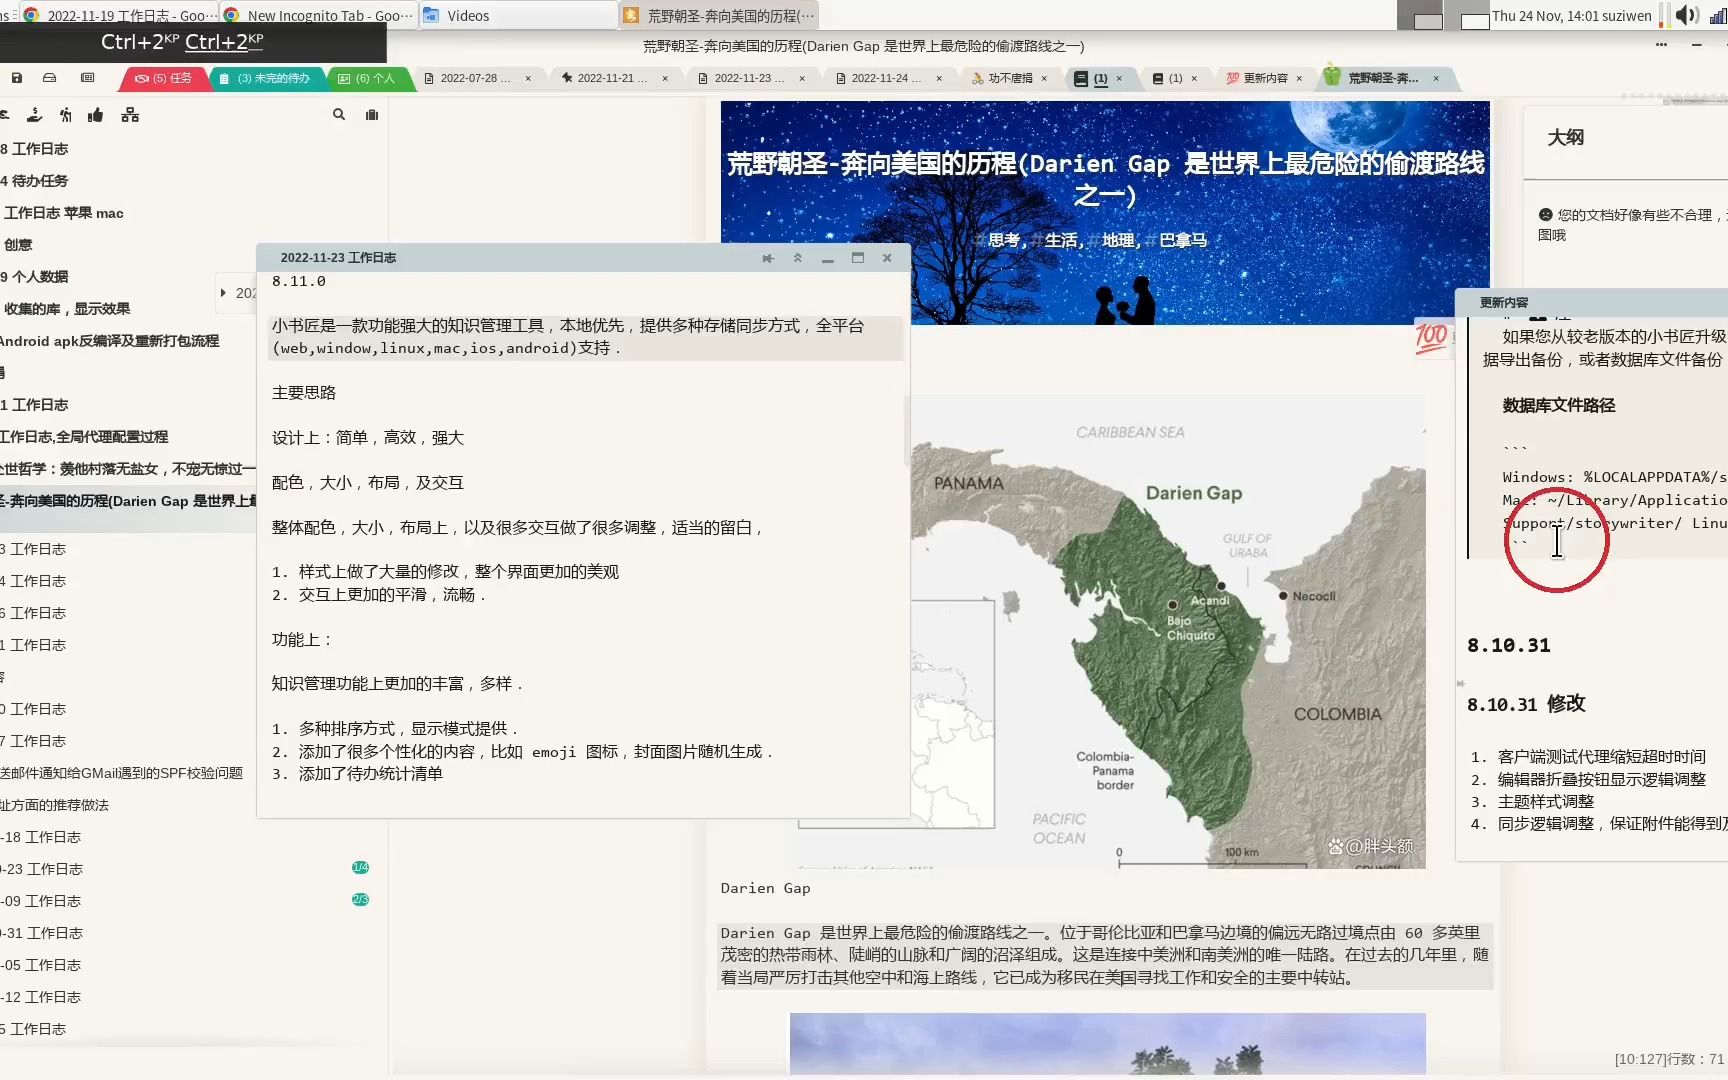
Task: Open 址方面的推荐做法 note in sidebar
Action: point(54,805)
